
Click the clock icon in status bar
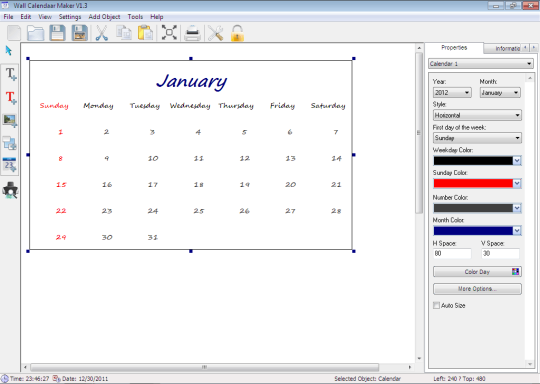click(4, 378)
